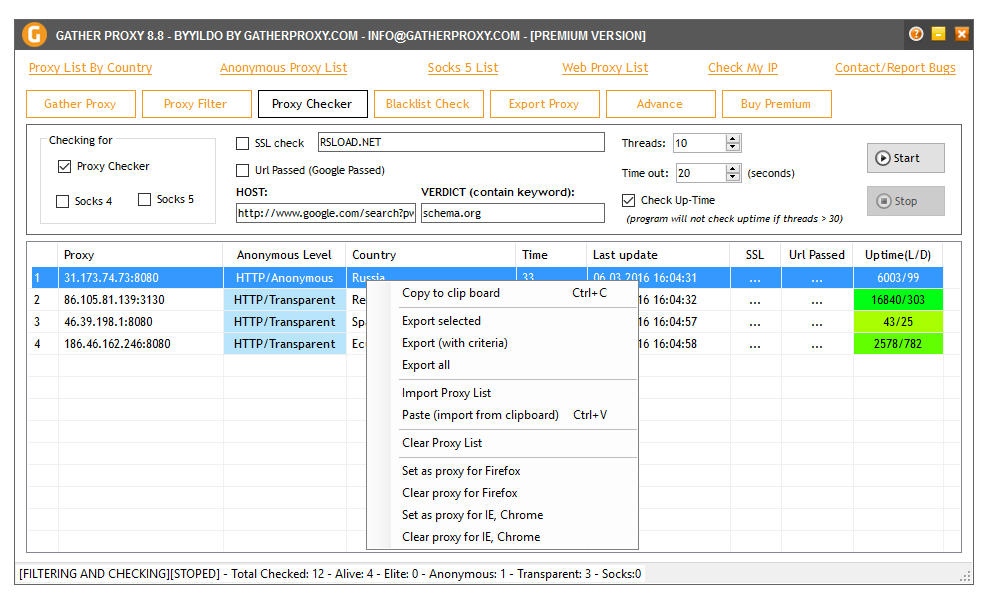
Task: Switch to the Blacklist Check tab
Action: pos(427,104)
